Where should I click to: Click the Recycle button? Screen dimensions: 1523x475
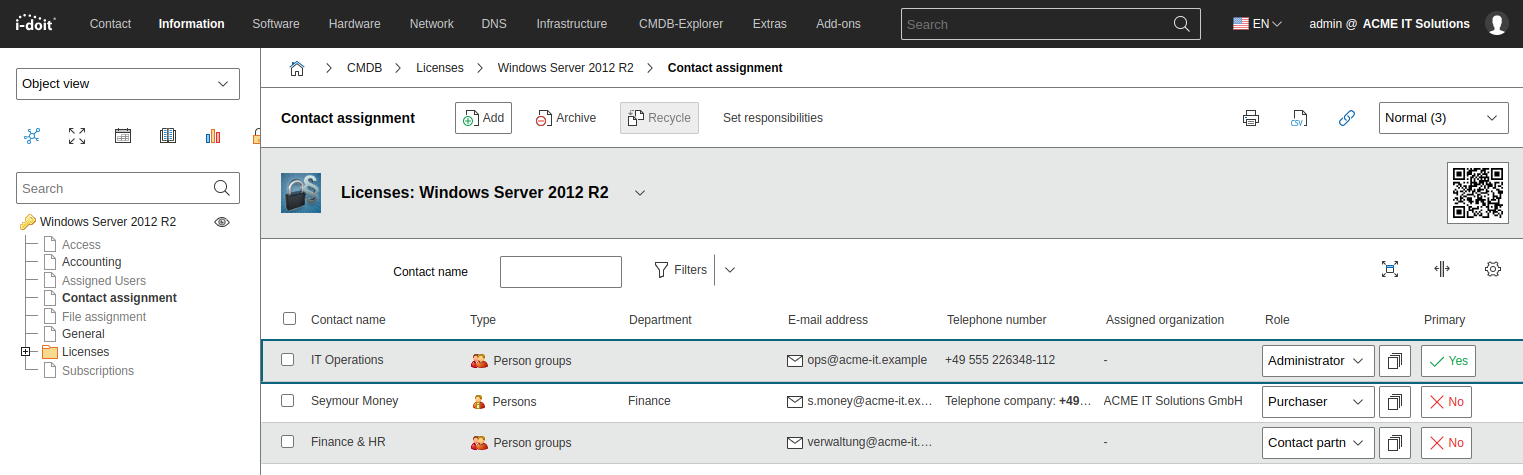pyautogui.click(x=659, y=118)
